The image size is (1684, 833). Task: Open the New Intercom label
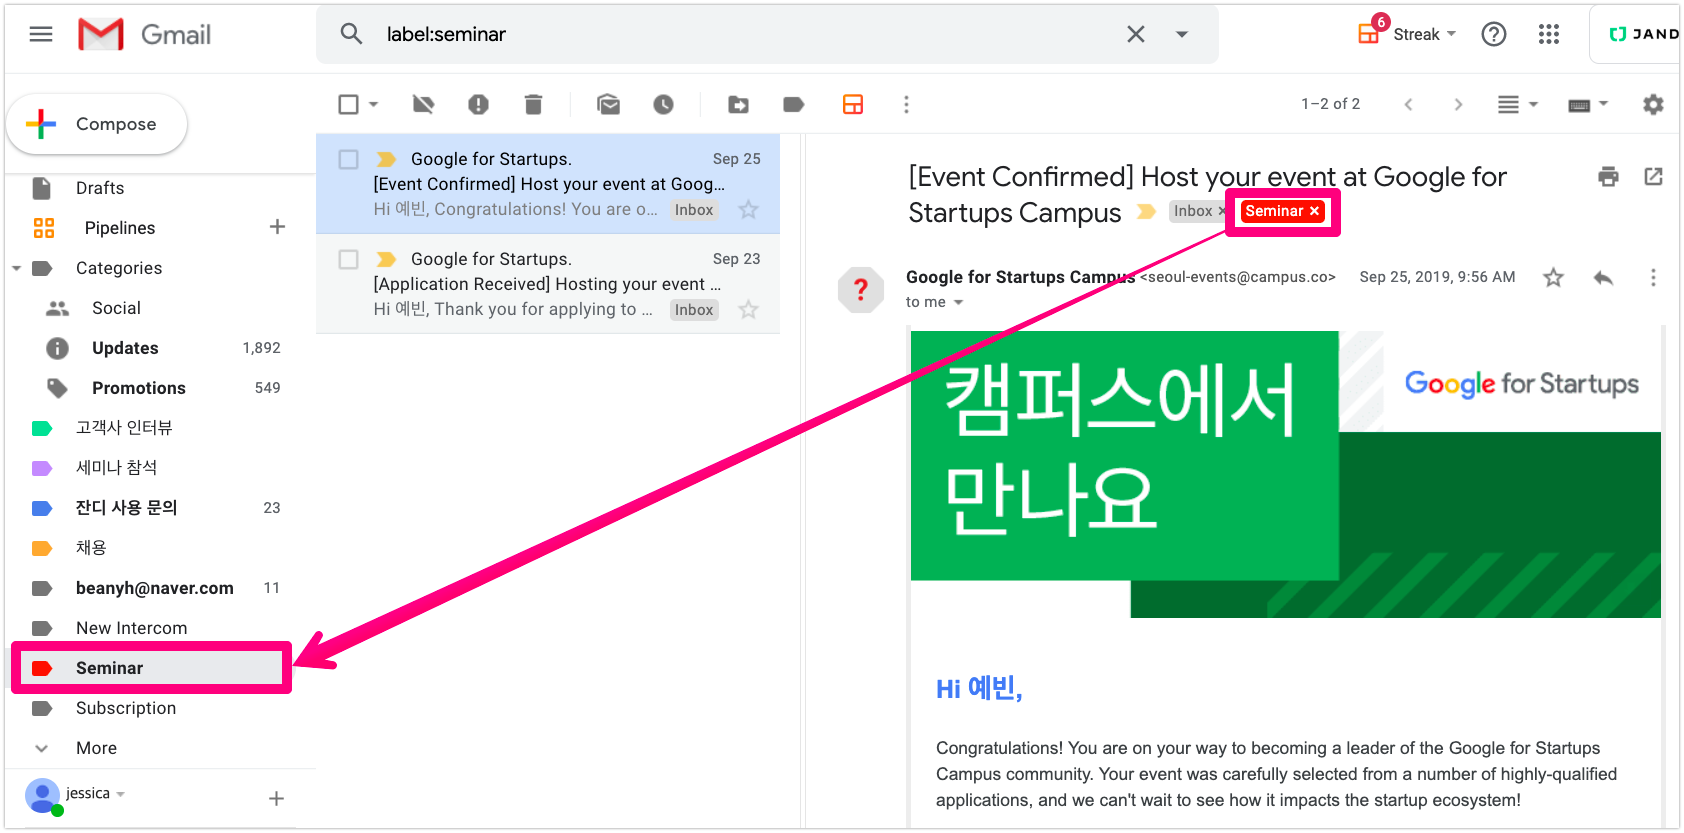pyautogui.click(x=131, y=628)
